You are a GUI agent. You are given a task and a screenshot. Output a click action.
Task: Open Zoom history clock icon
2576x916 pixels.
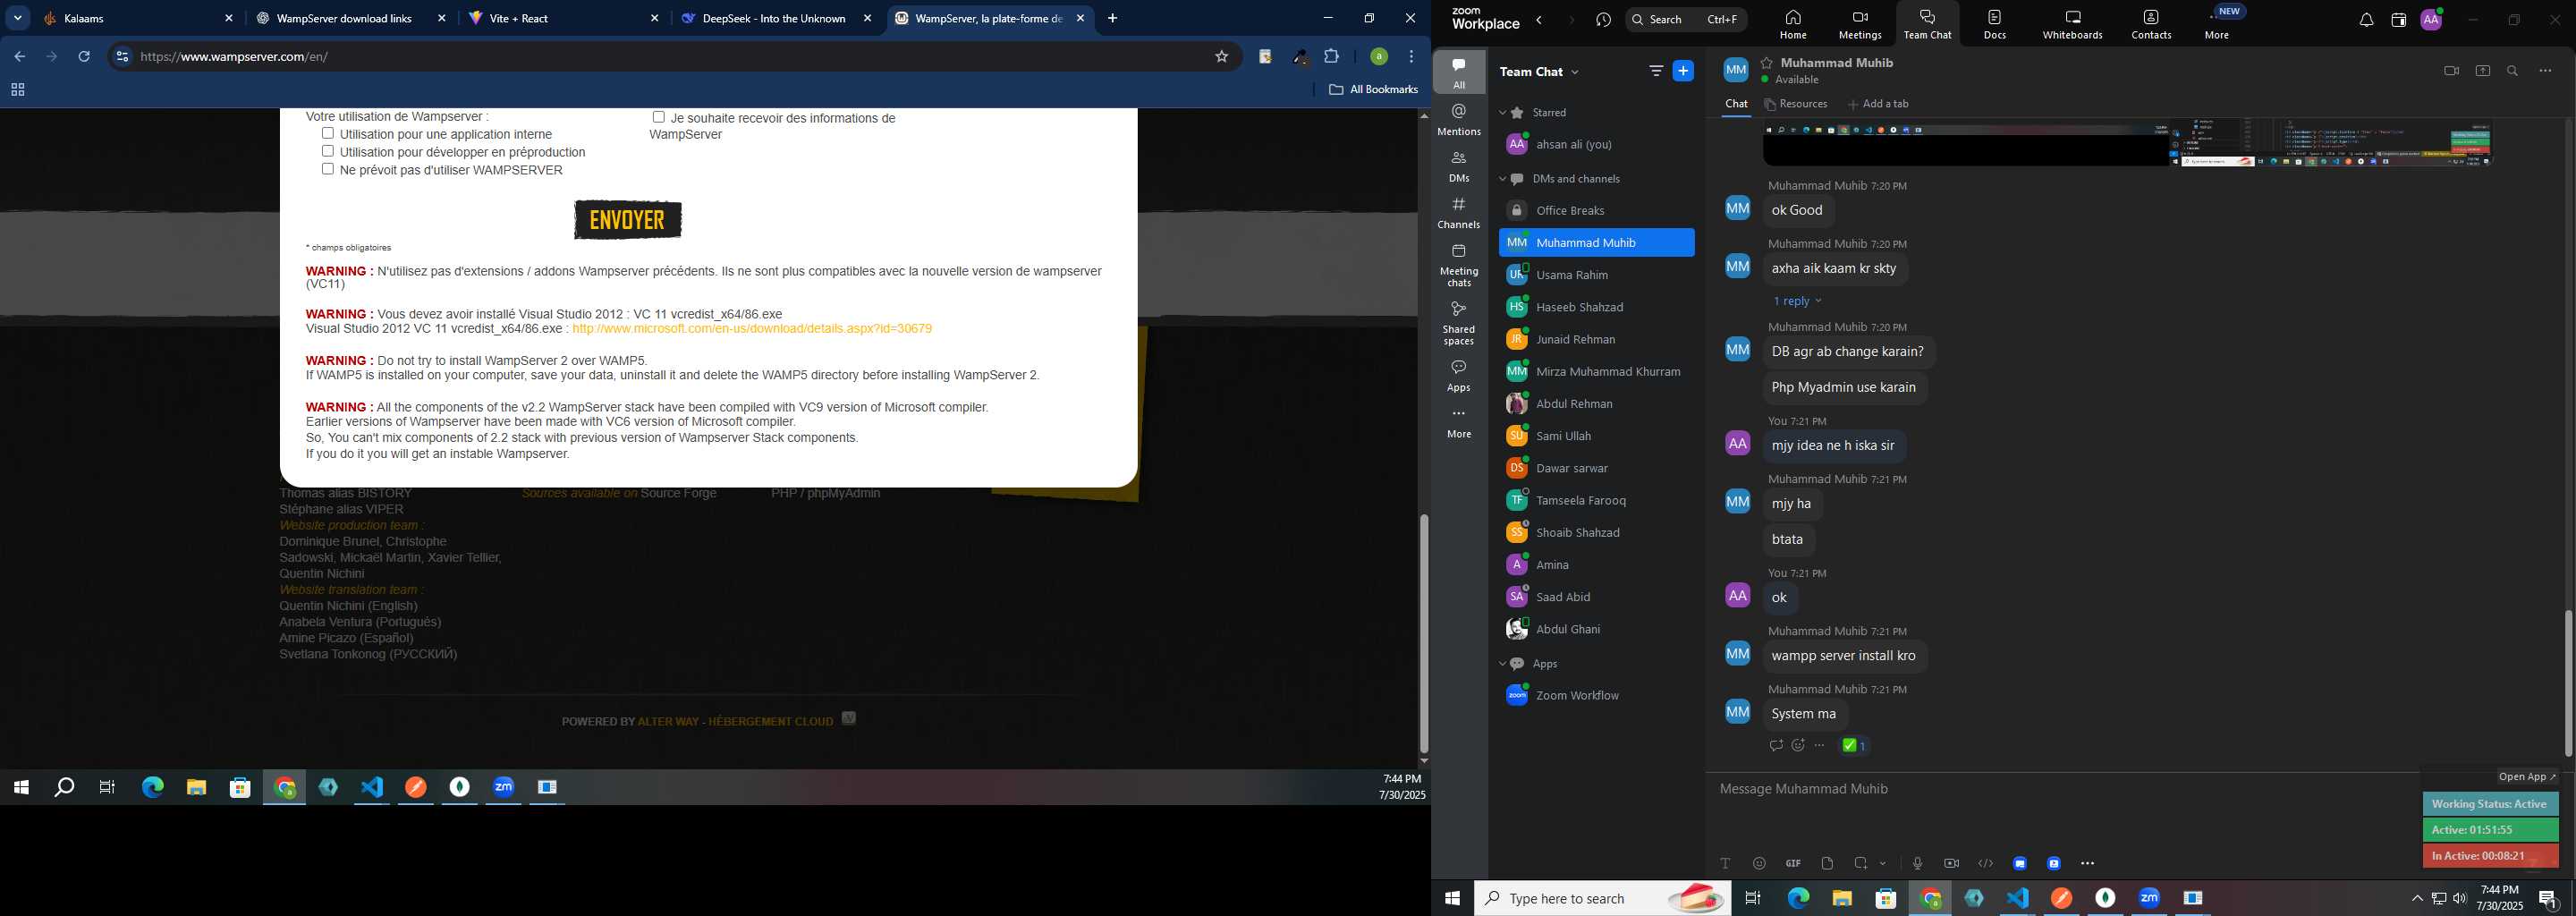(1604, 20)
